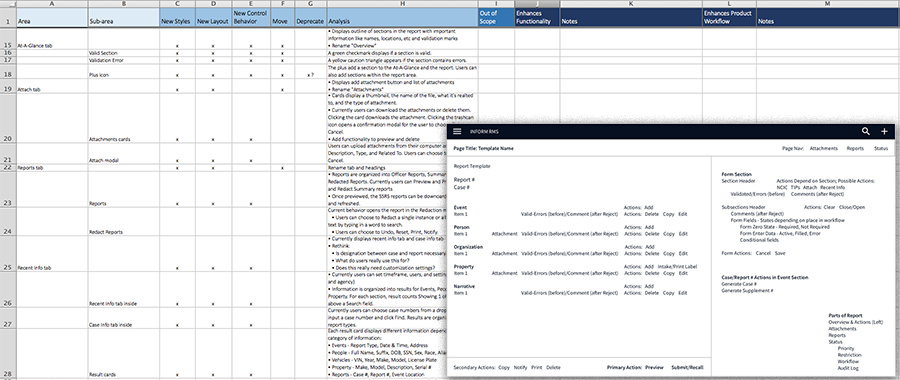Image resolution: width=900 pixels, height=380 pixels.
Task: Click the 'Out of Scope' header cell
Action: (x=496, y=17)
